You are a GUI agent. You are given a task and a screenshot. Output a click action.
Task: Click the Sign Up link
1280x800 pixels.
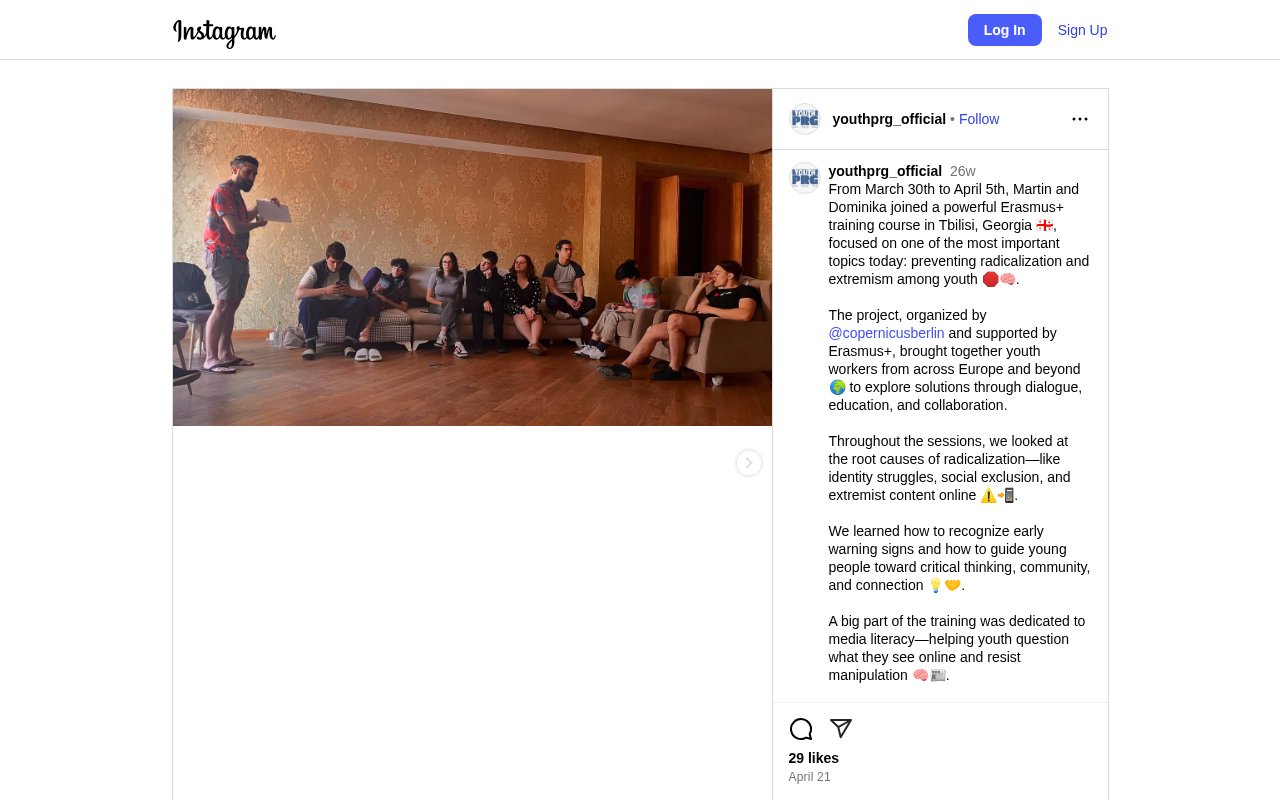[x=1082, y=30]
